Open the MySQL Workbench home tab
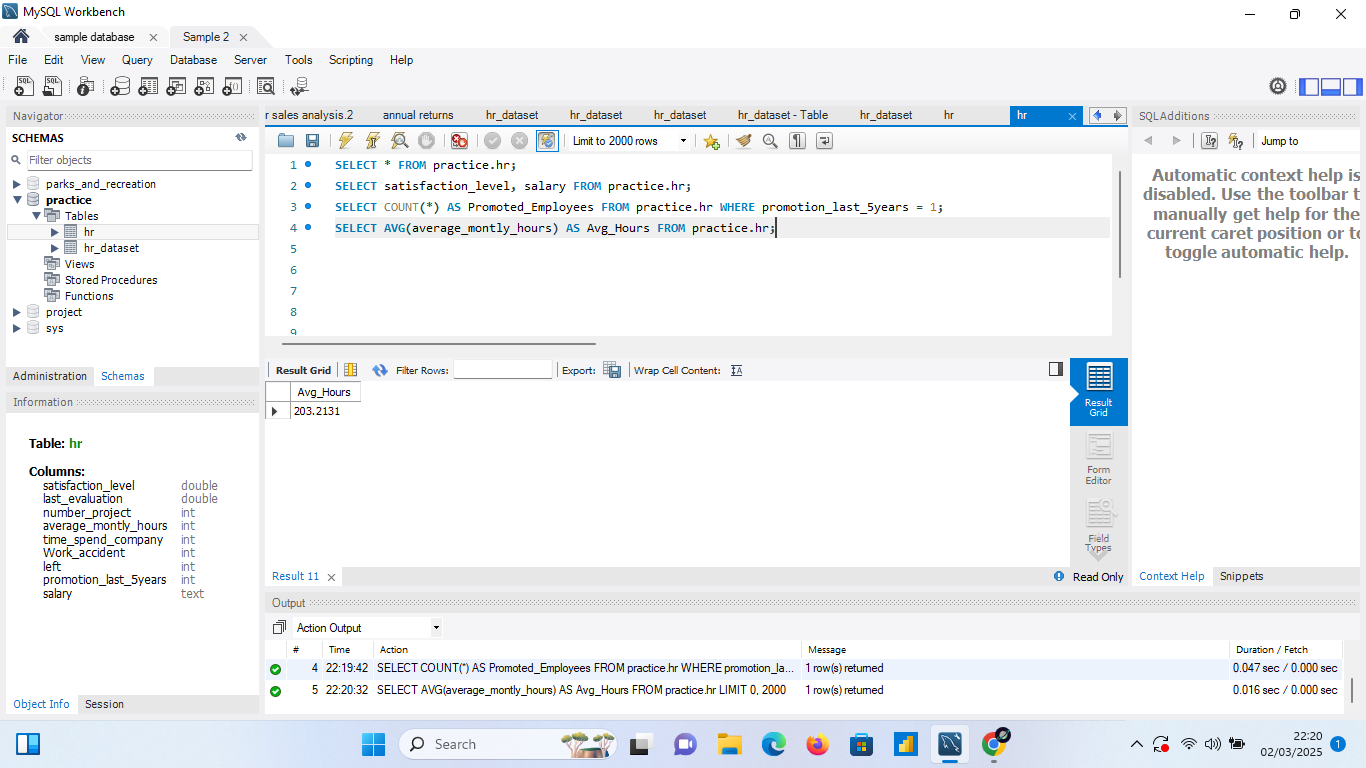Screen dimensions: 1366x768 click(21, 36)
